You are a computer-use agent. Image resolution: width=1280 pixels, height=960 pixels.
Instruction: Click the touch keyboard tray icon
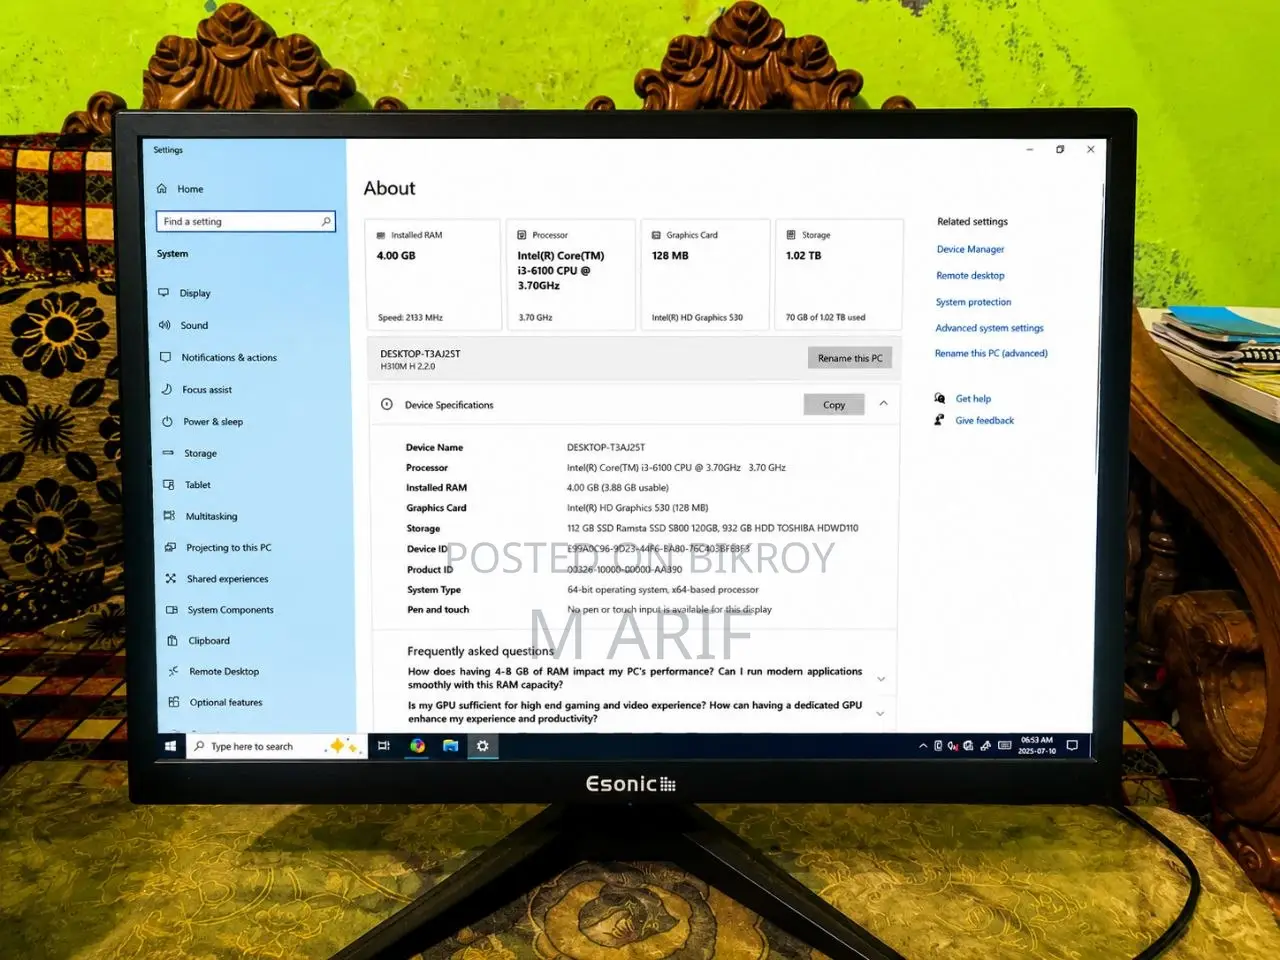(1004, 746)
